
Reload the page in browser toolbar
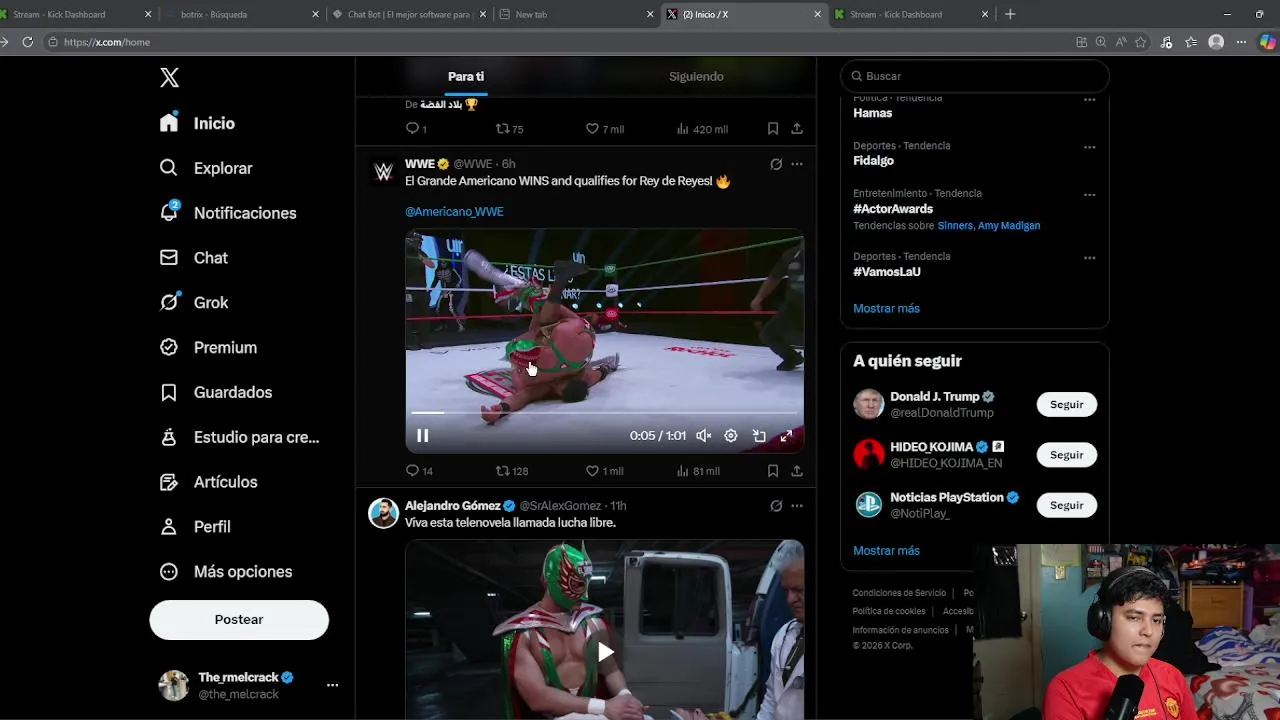pyautogui.click(x=27, y=42)
